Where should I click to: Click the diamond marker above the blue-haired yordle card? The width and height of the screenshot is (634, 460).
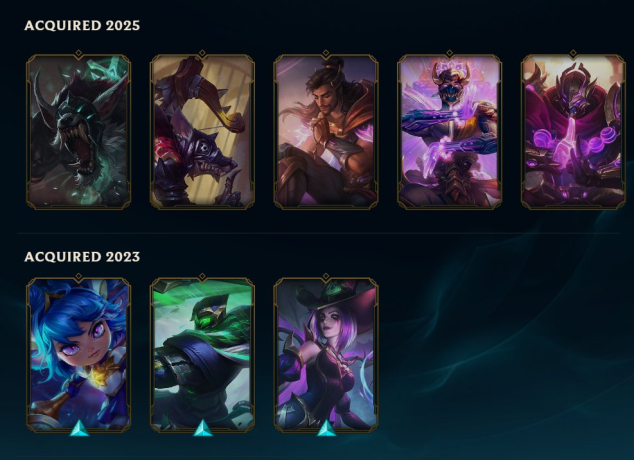78,276
